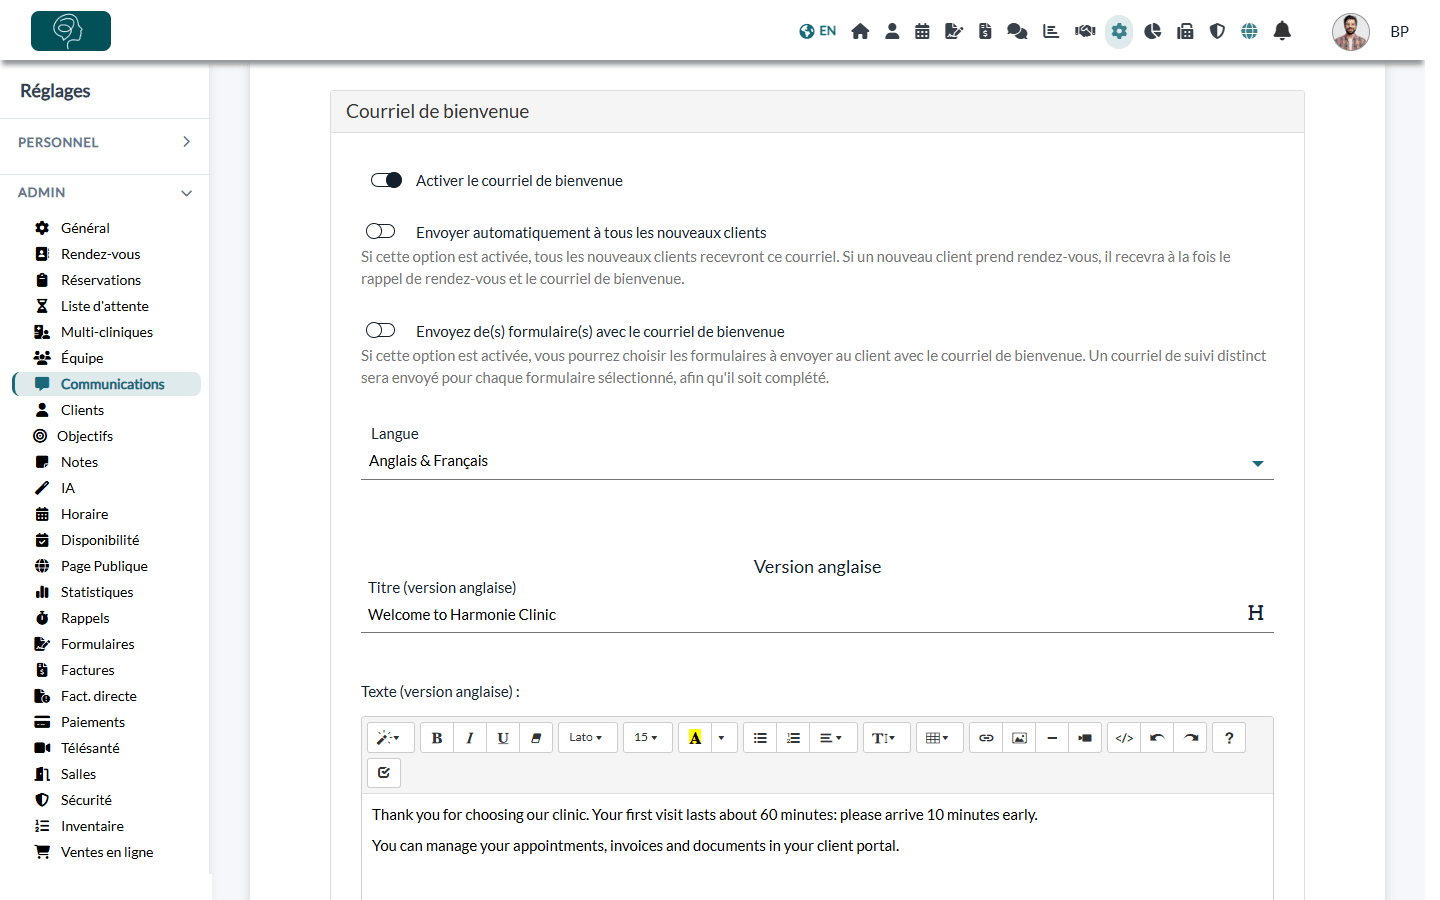Apply the yellow highlight color A button

click(695, 738)
